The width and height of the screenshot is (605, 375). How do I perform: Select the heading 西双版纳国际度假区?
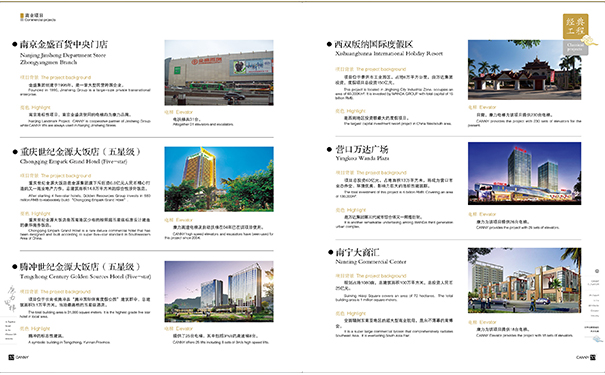tap(374, 44)
